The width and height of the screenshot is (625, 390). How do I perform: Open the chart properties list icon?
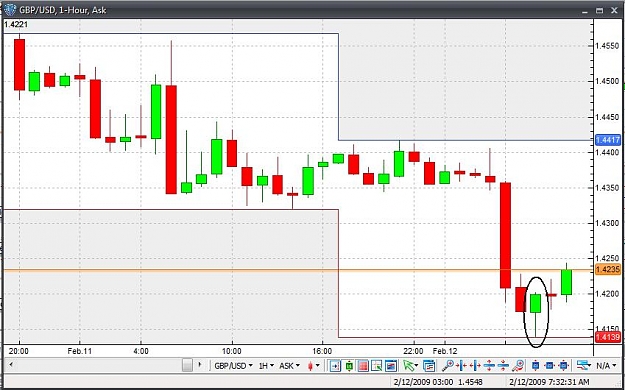click(x=429, y=365)
